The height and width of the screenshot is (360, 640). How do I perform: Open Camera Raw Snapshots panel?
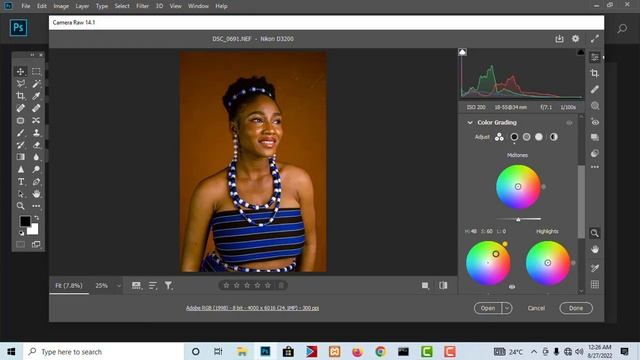(x=595, y=138)
